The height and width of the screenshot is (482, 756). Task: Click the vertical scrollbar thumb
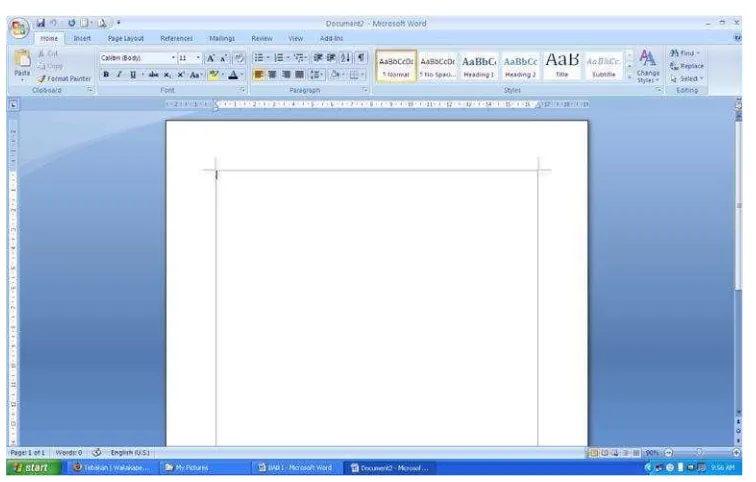point(738,206)
